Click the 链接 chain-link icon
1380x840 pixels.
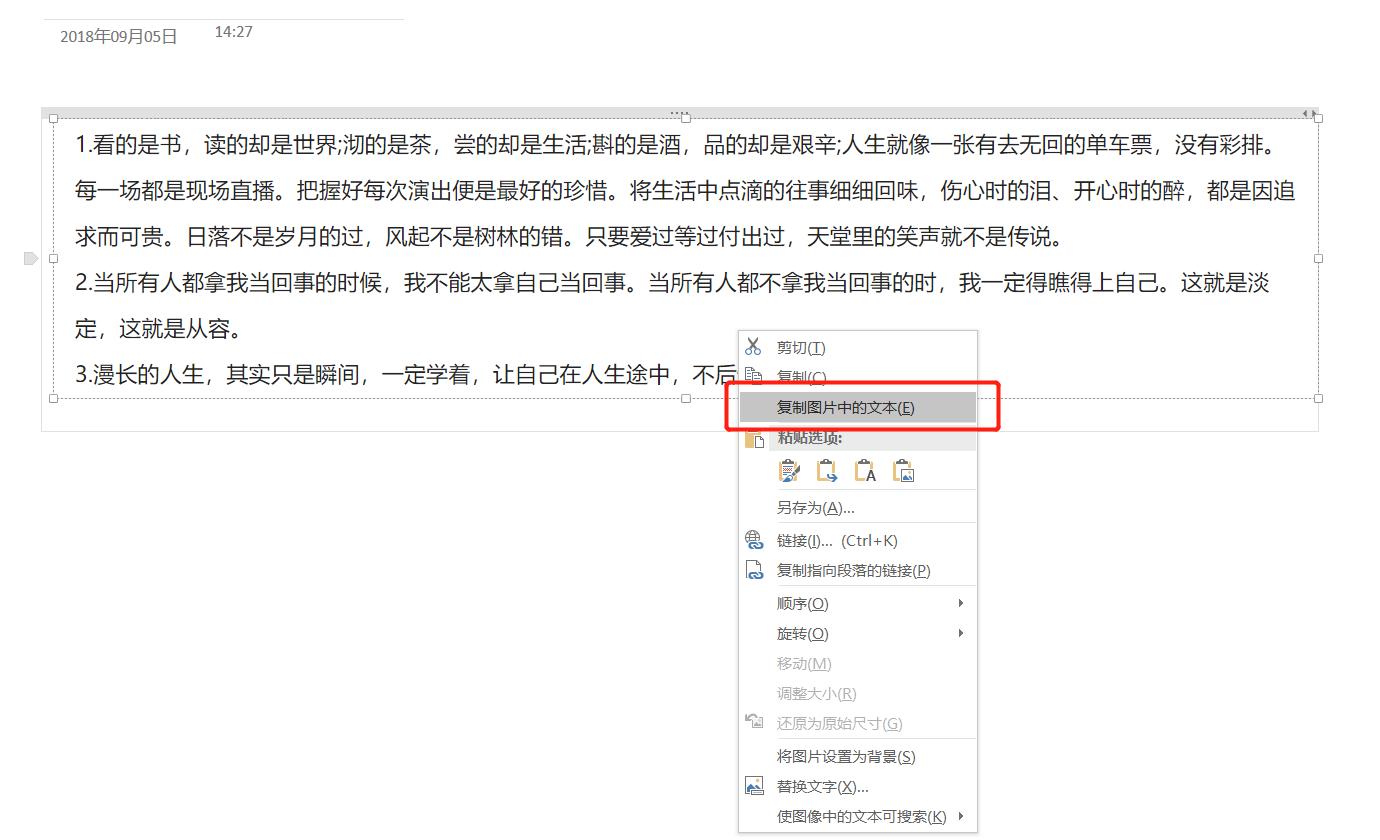754,540
